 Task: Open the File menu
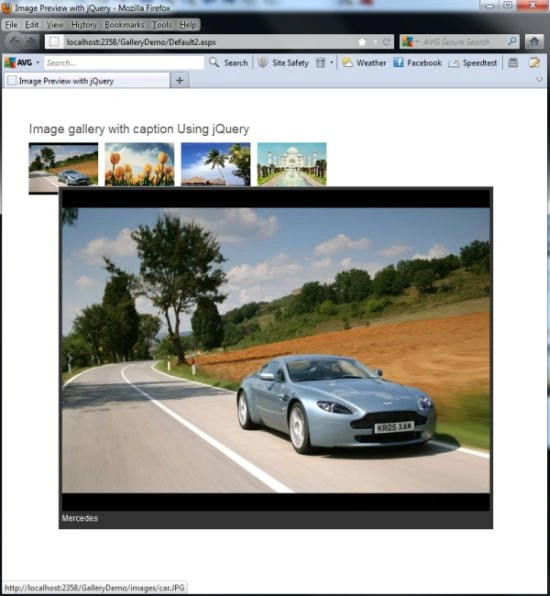point(11,25)
